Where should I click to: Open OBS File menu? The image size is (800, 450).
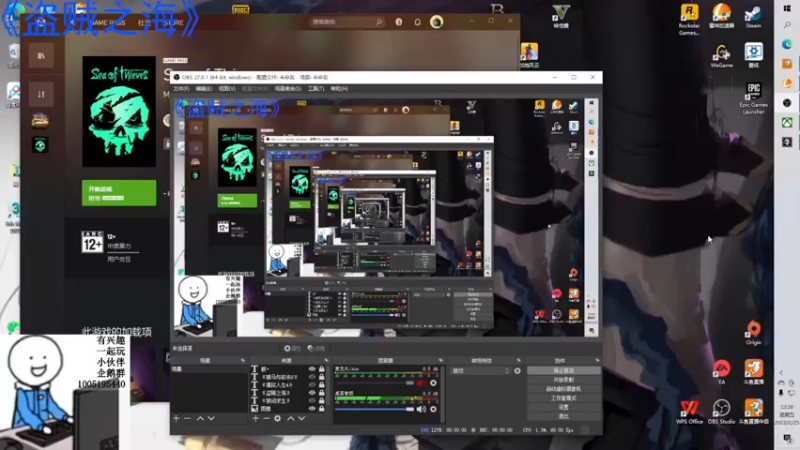click(x=181, y=89)
